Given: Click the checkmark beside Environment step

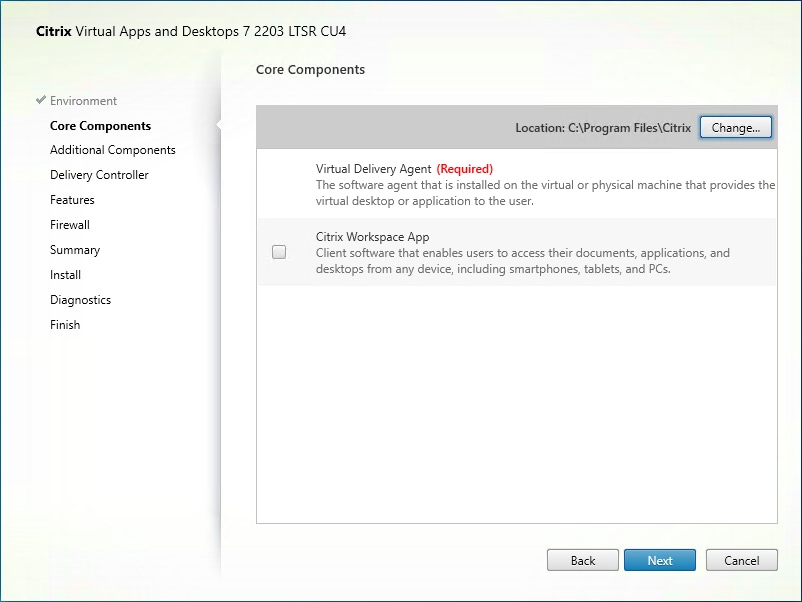Looking at the screenshot, I should (40, 100).
